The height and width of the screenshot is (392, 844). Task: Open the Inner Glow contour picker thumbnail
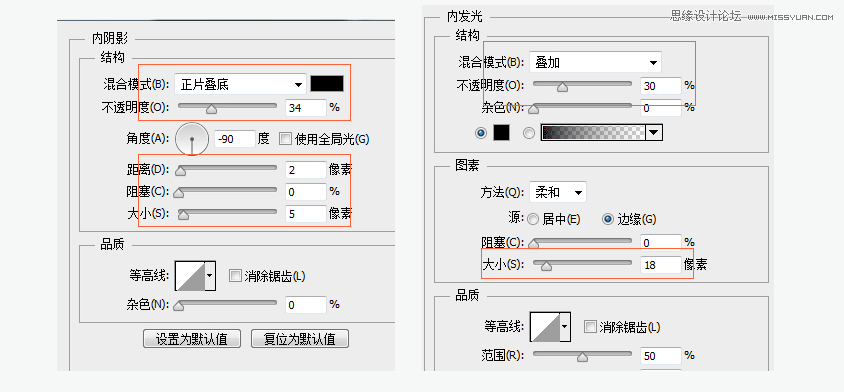(545, 326)
